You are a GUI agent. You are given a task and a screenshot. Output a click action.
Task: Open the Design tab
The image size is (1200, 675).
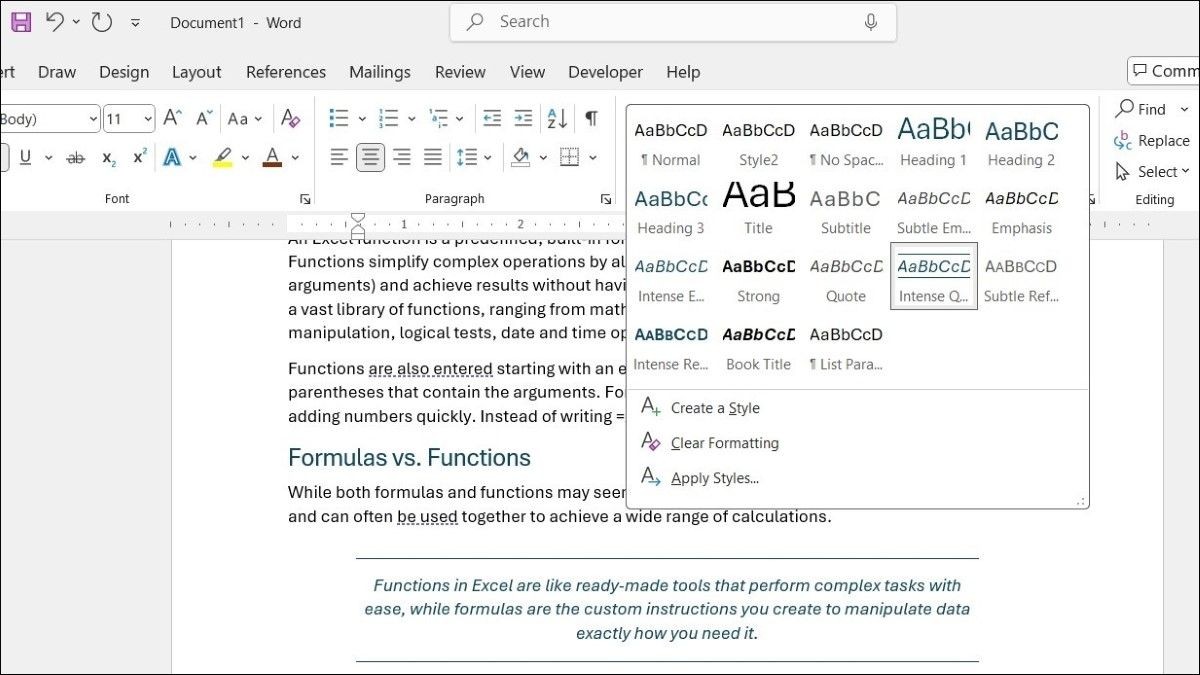tap(124, 72)
